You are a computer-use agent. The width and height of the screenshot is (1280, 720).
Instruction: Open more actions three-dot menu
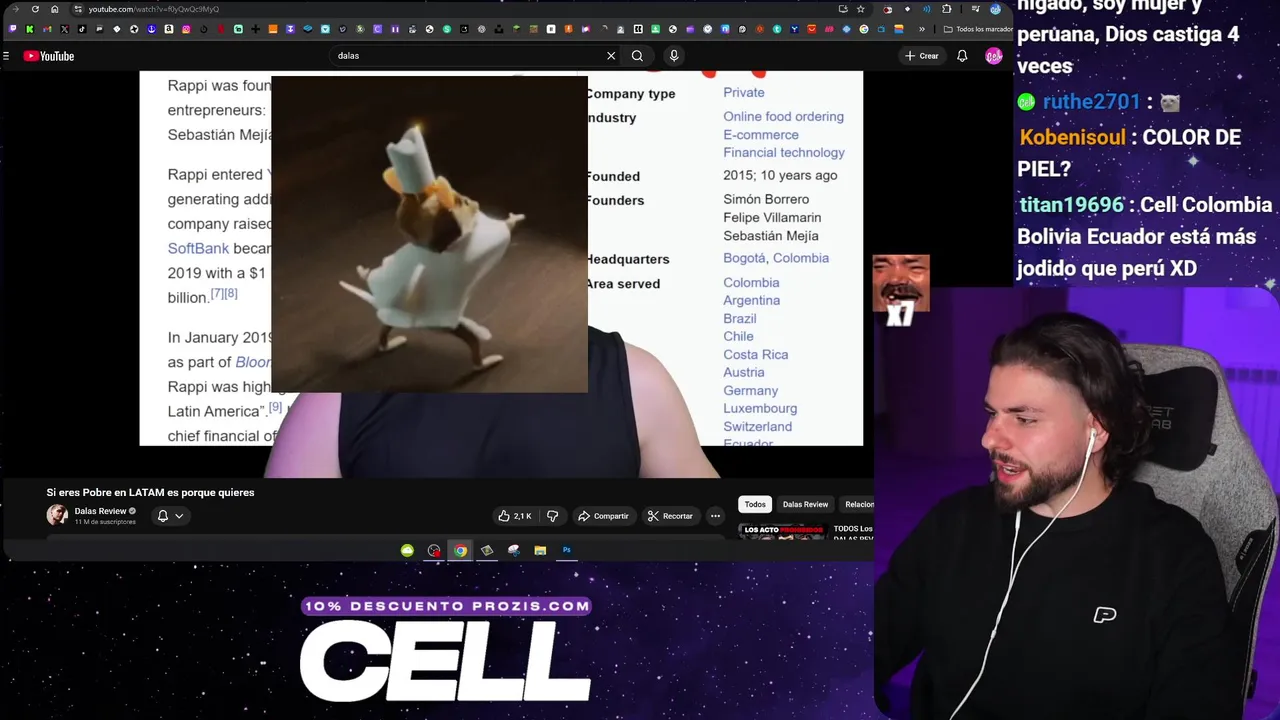[x=715, y=516]
